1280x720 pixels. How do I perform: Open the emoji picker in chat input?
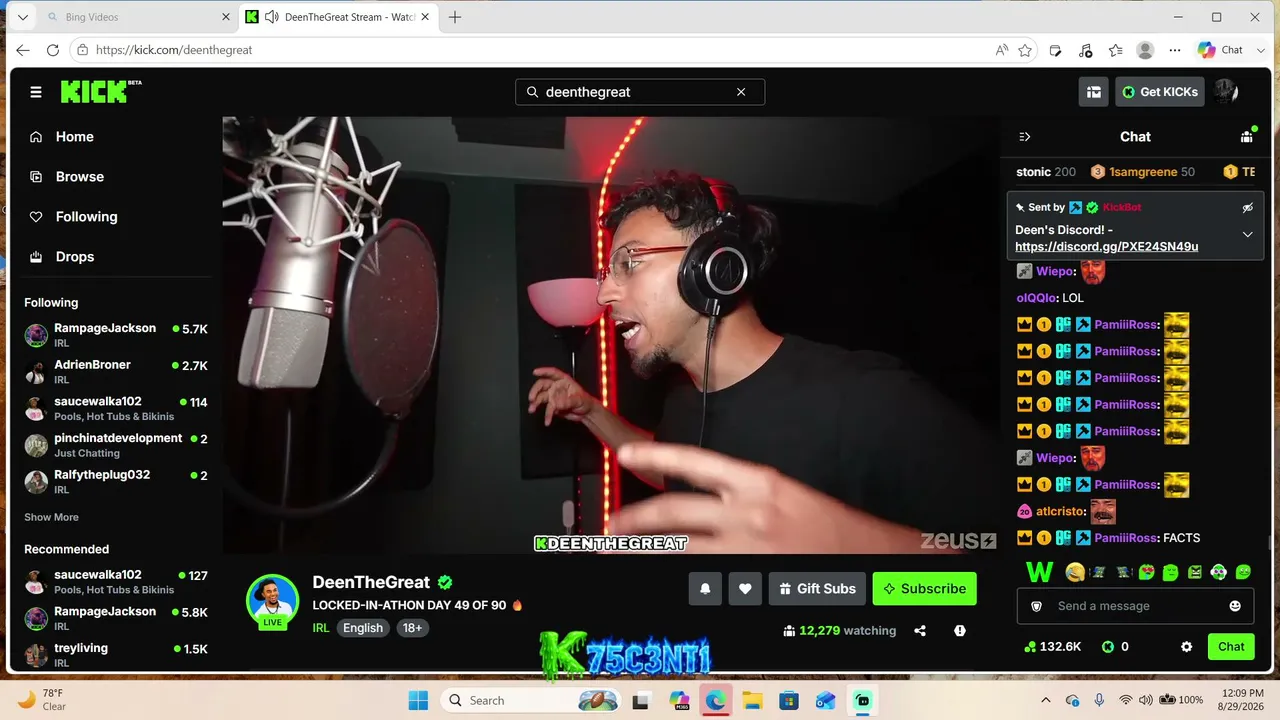1235,606
